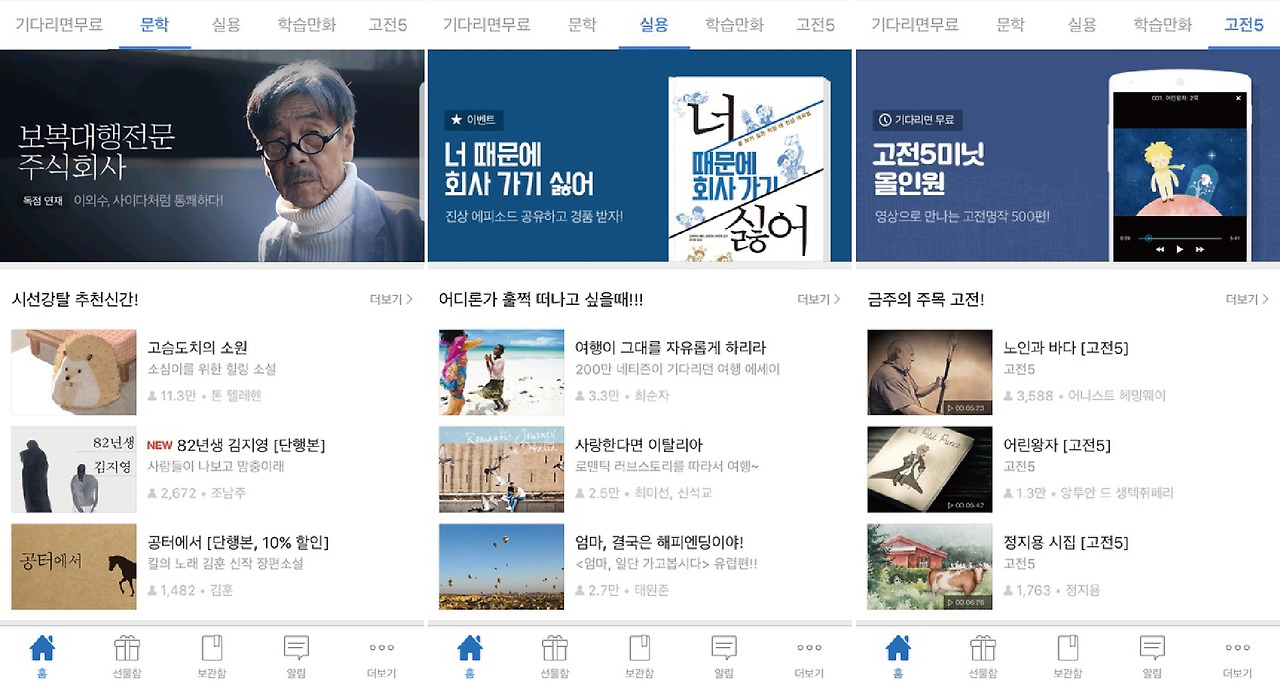Image resolution: width=1280 pixels, height=682 pixels.
Task: Expand 더보기 next to 금주의 주목 고전
Action: 1247,299
